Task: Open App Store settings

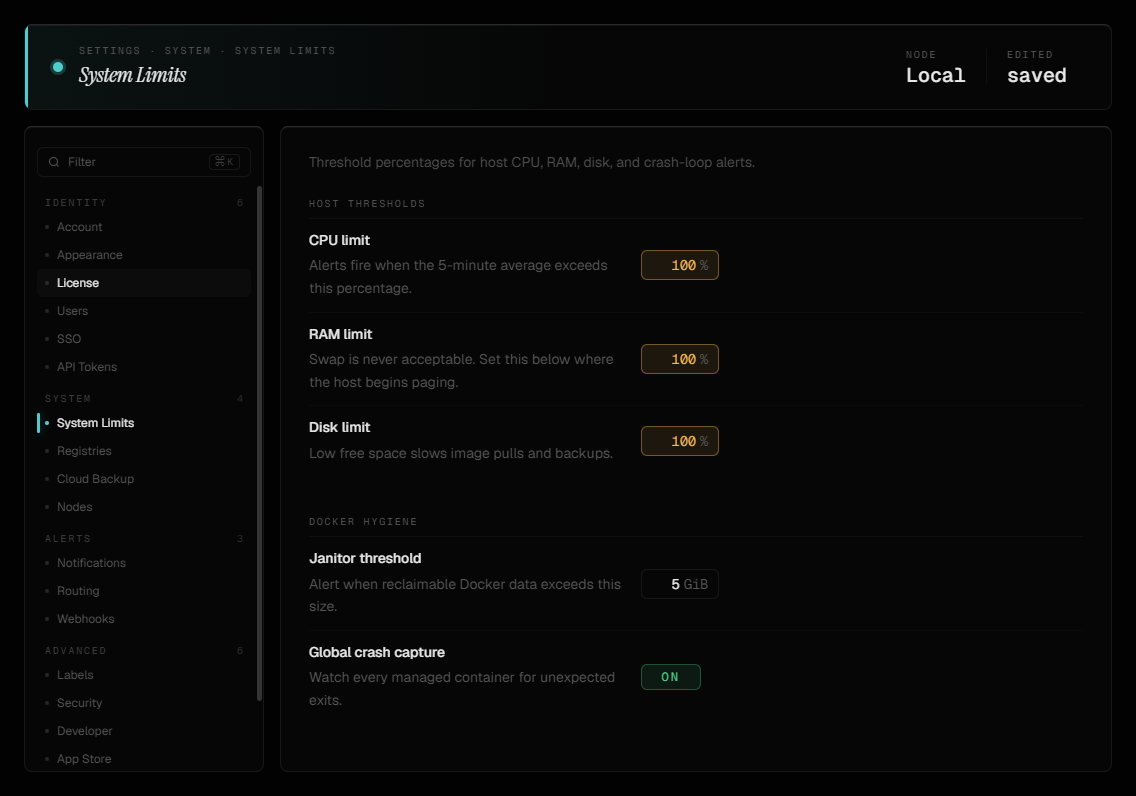Action: pos(143,759)
